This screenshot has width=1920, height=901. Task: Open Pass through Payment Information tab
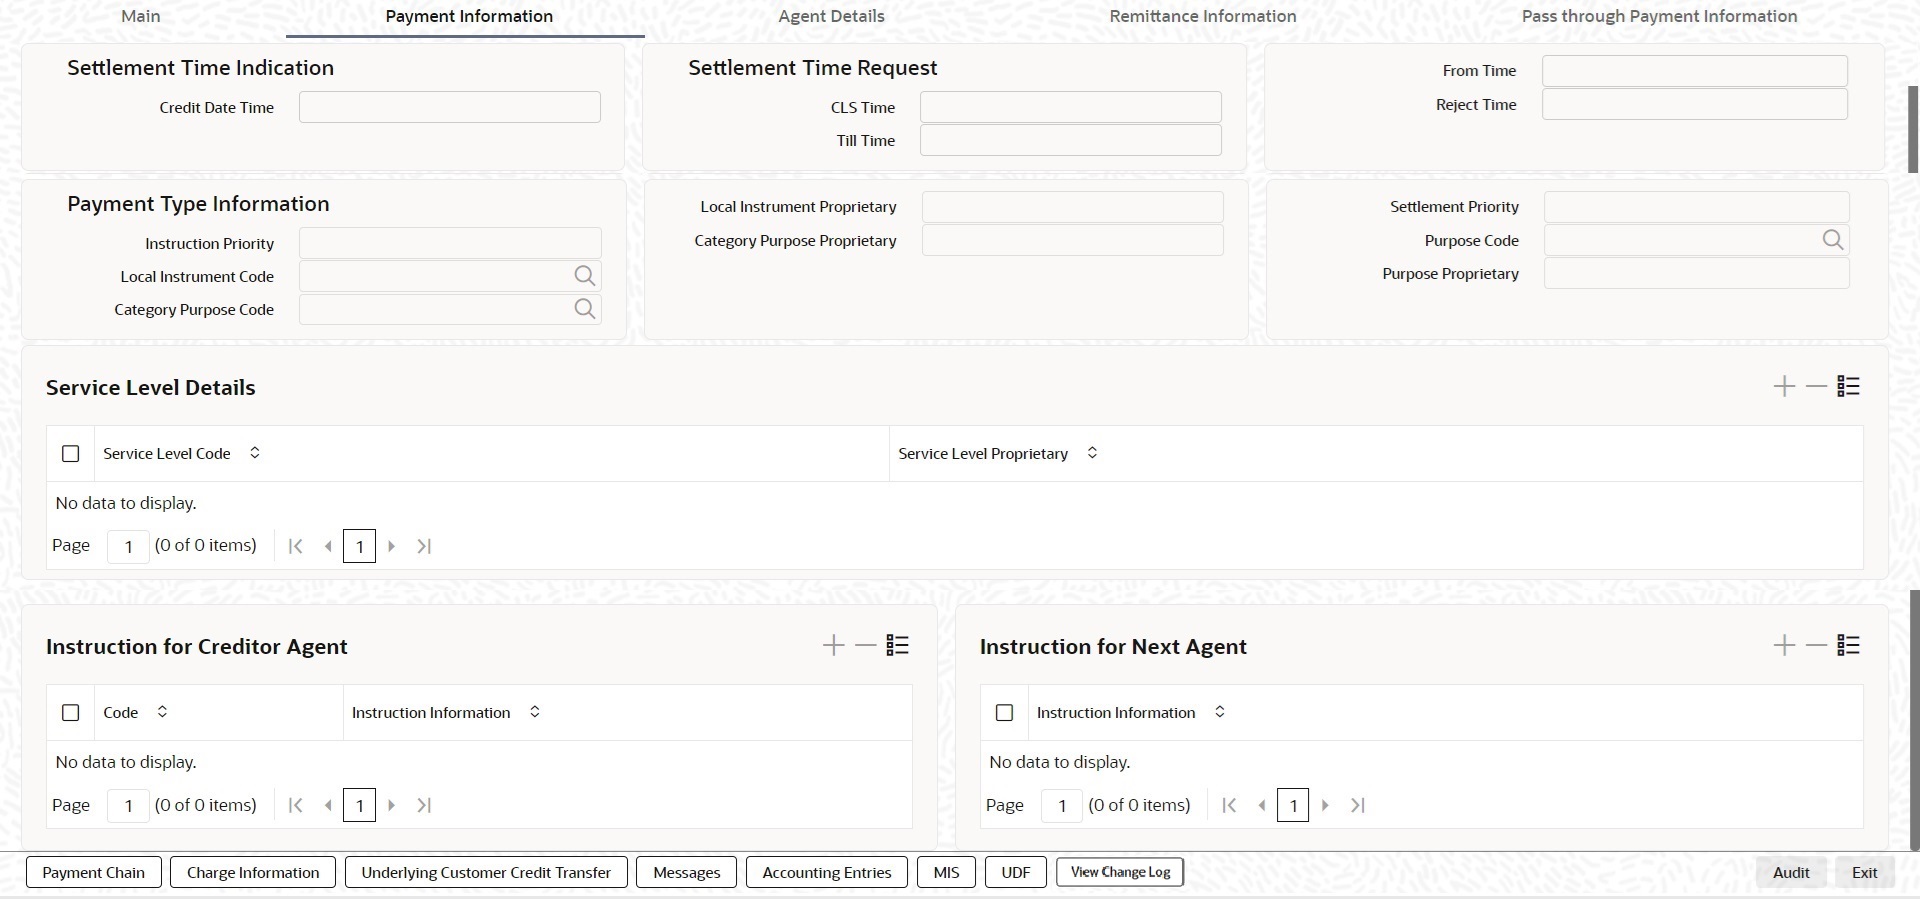coord(1660,16)
